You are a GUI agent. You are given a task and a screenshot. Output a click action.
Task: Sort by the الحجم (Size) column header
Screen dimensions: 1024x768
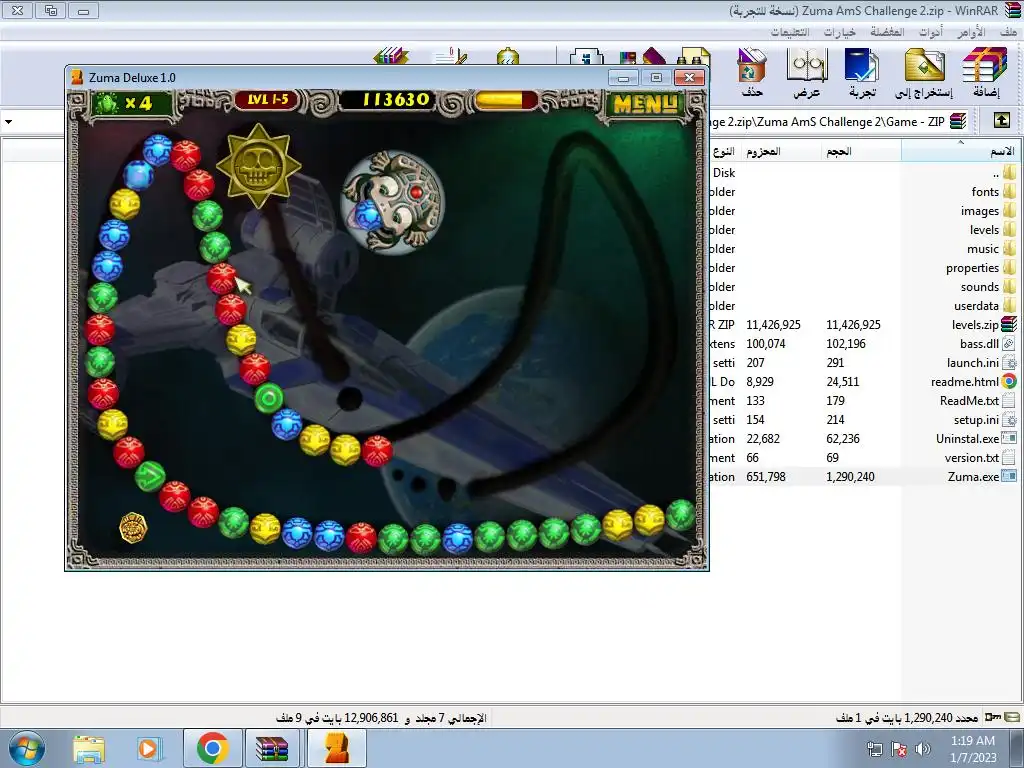click(861, 151)
